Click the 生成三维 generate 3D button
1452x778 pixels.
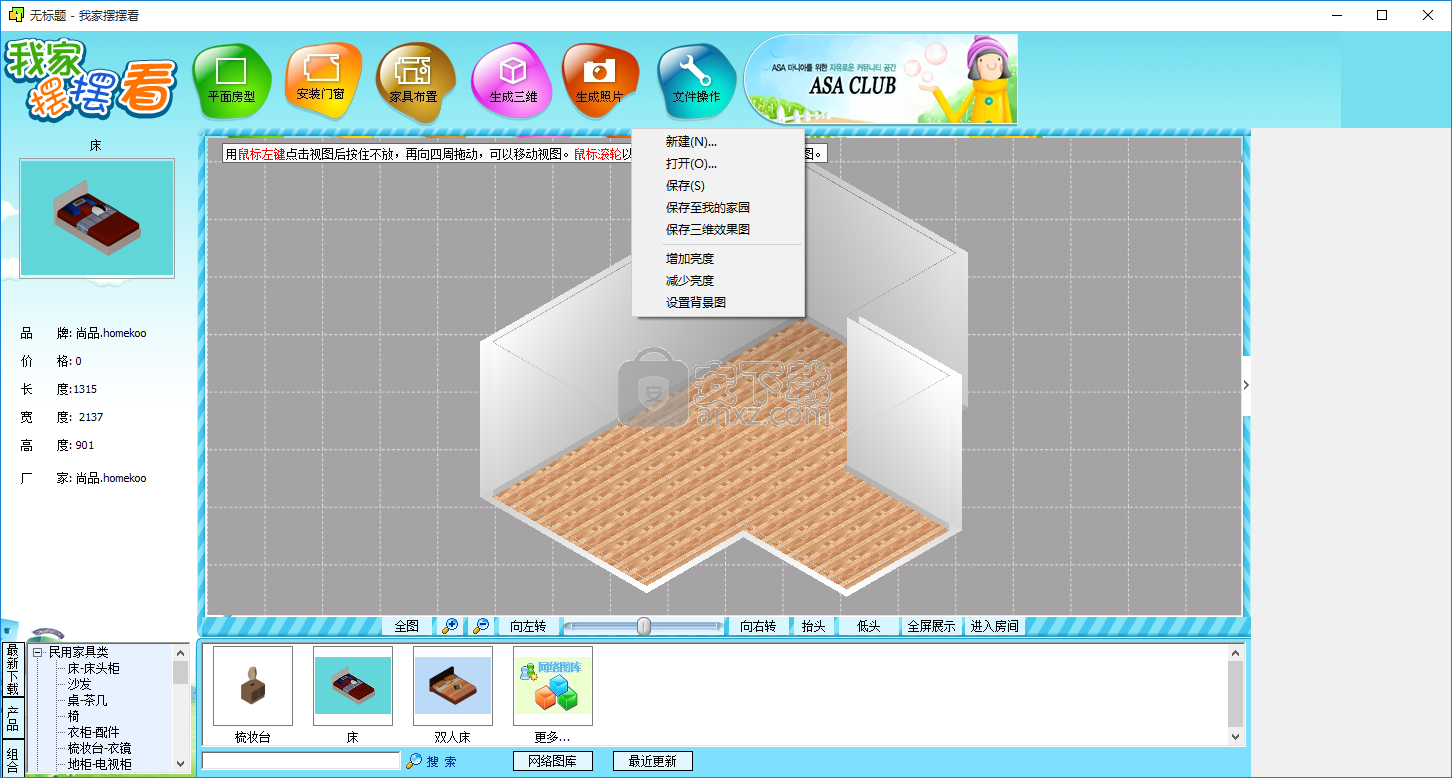(x=512, y=82)
